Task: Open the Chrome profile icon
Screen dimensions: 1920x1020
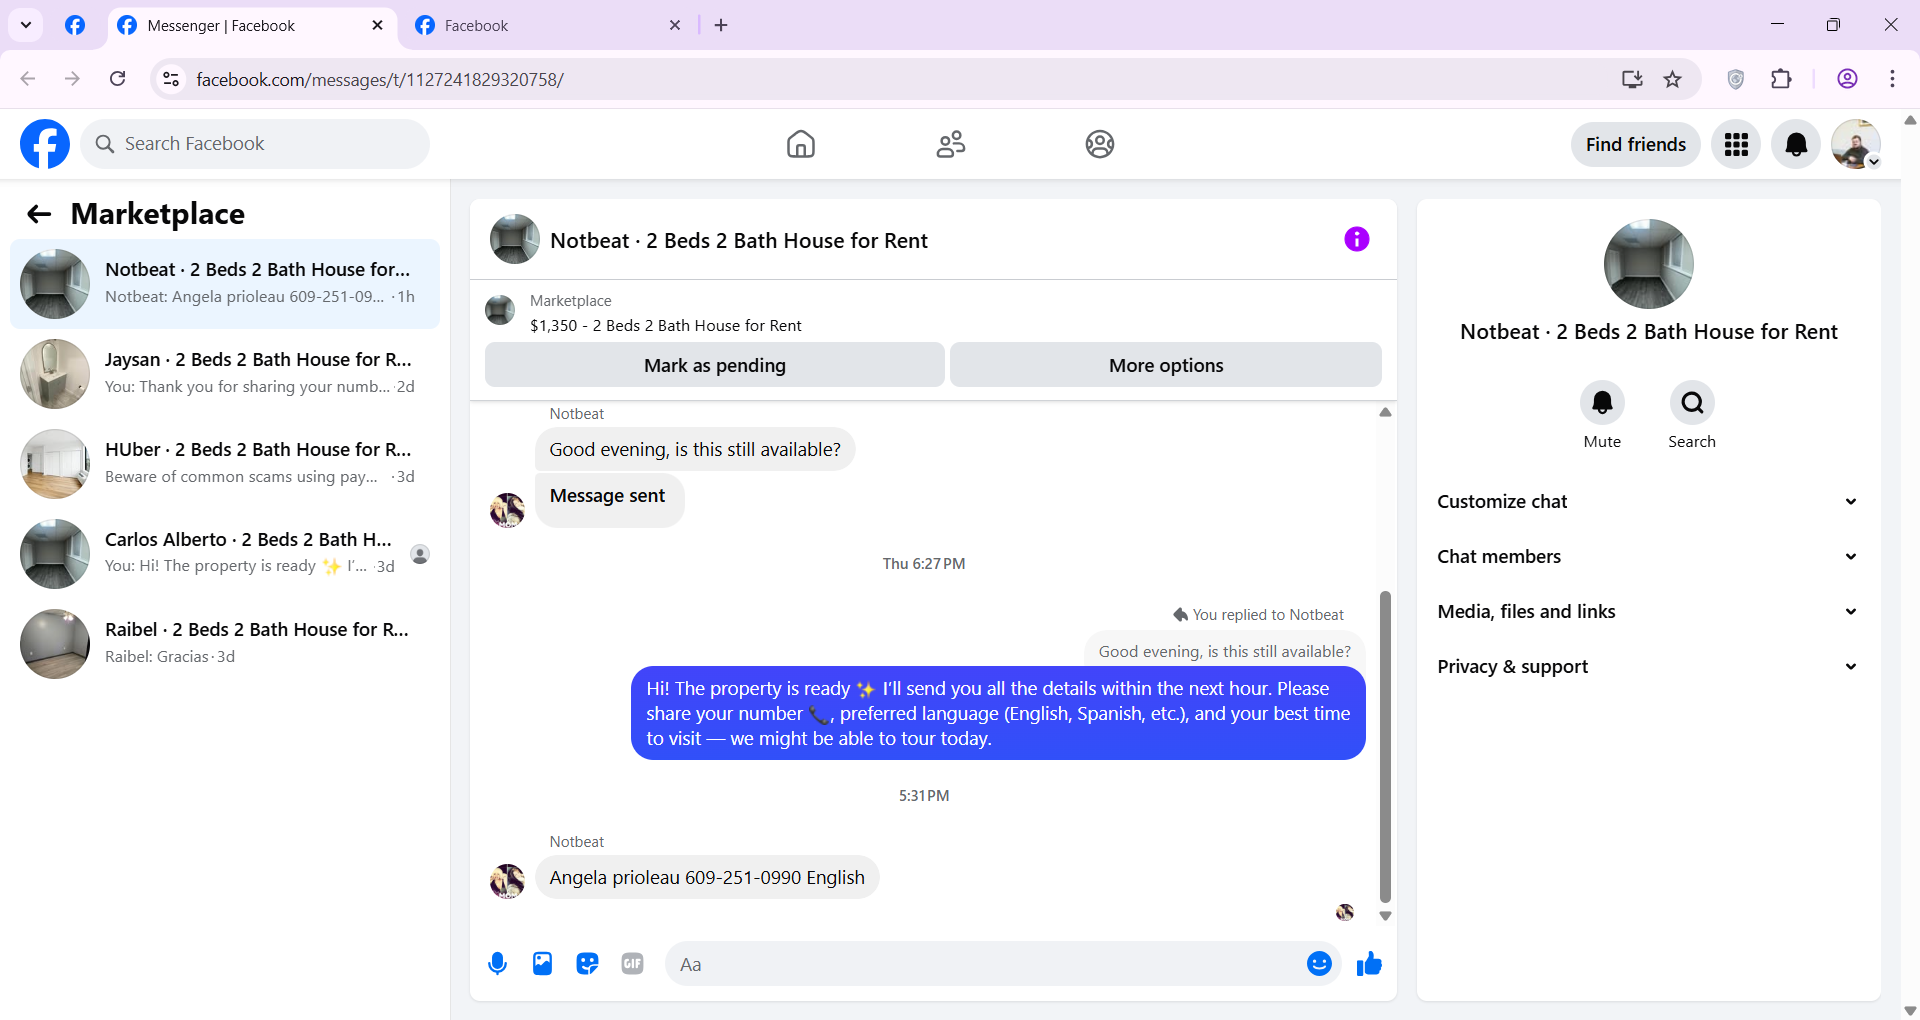Action: pyautogui.click(x=1847, y=79)
